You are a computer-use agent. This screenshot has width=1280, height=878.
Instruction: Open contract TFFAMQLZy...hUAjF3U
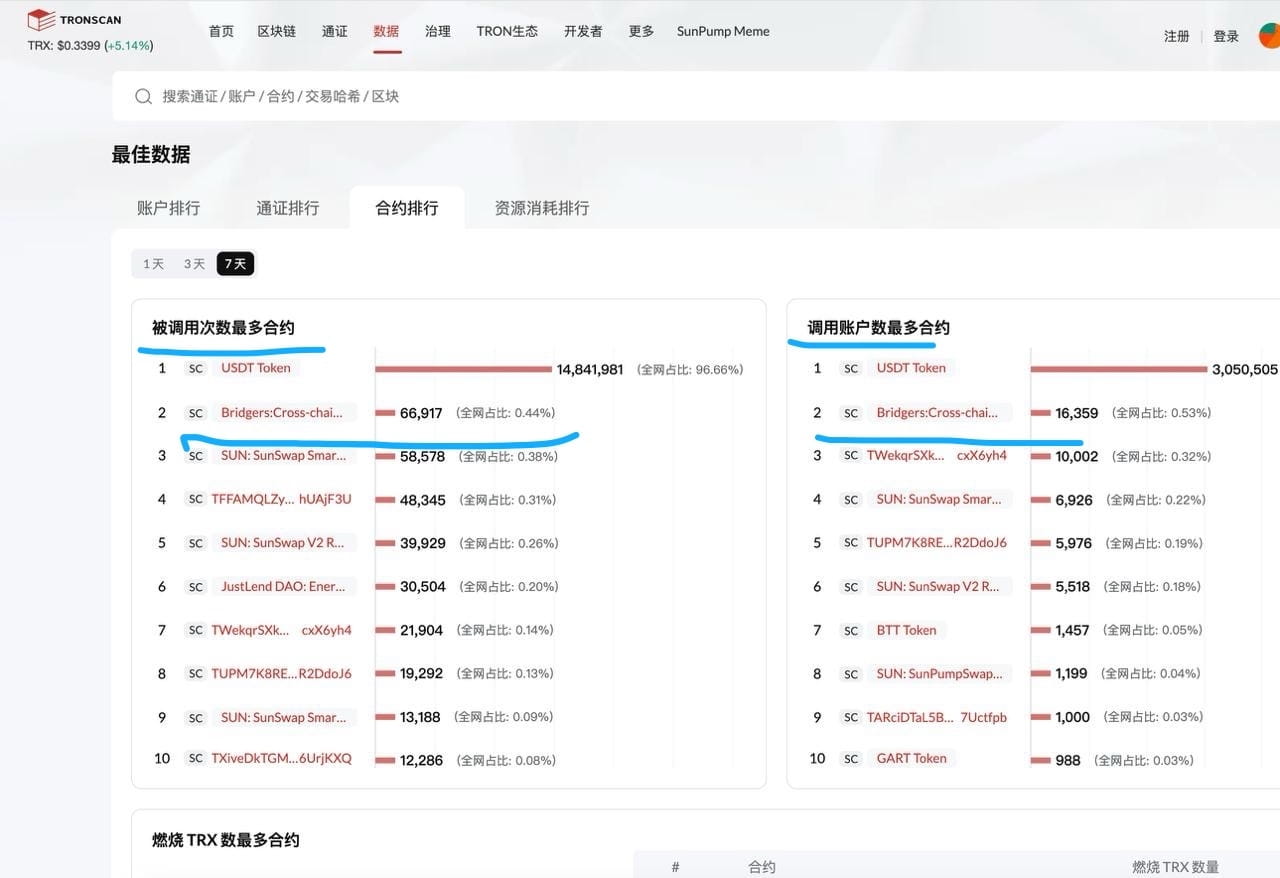pos(281,500)
